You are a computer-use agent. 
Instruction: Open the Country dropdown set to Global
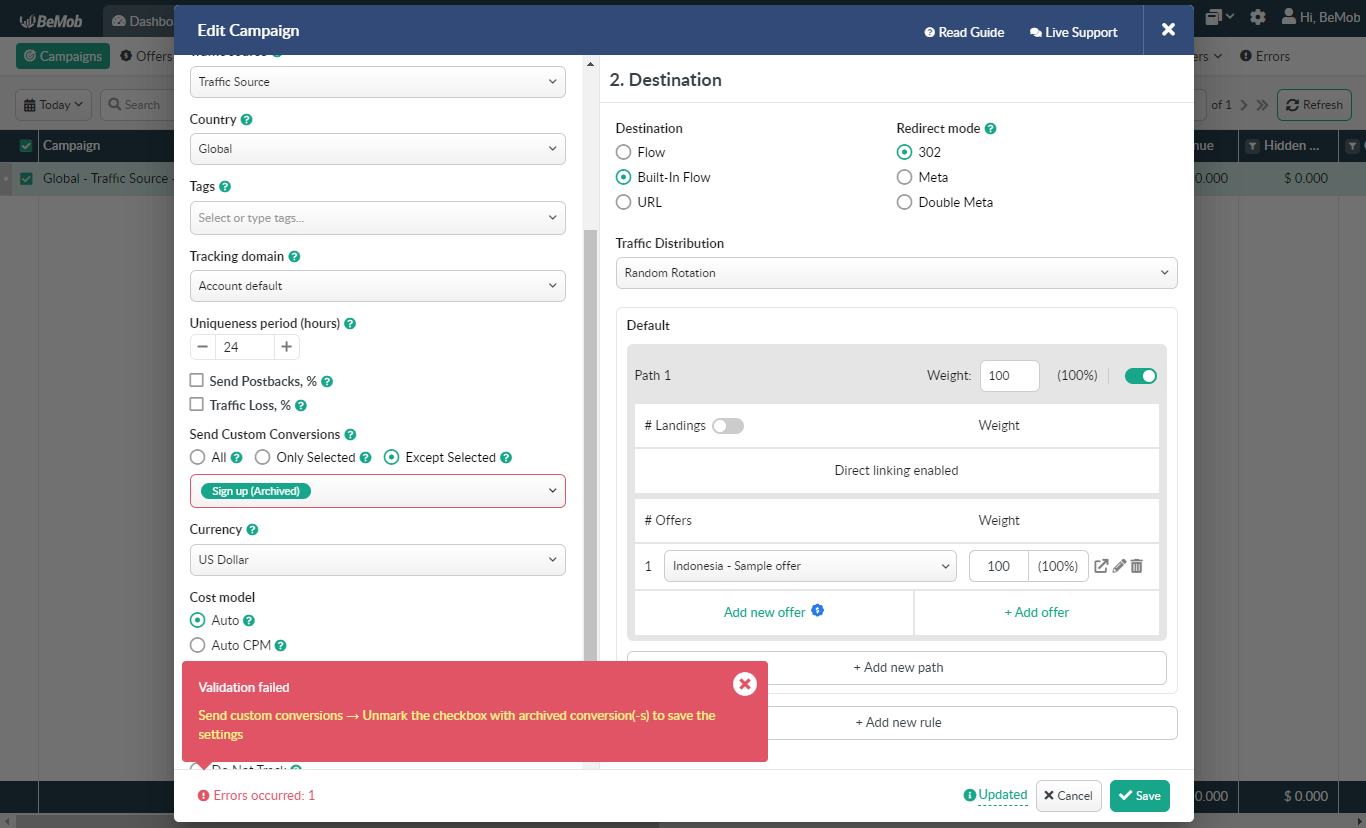(378, 149)
